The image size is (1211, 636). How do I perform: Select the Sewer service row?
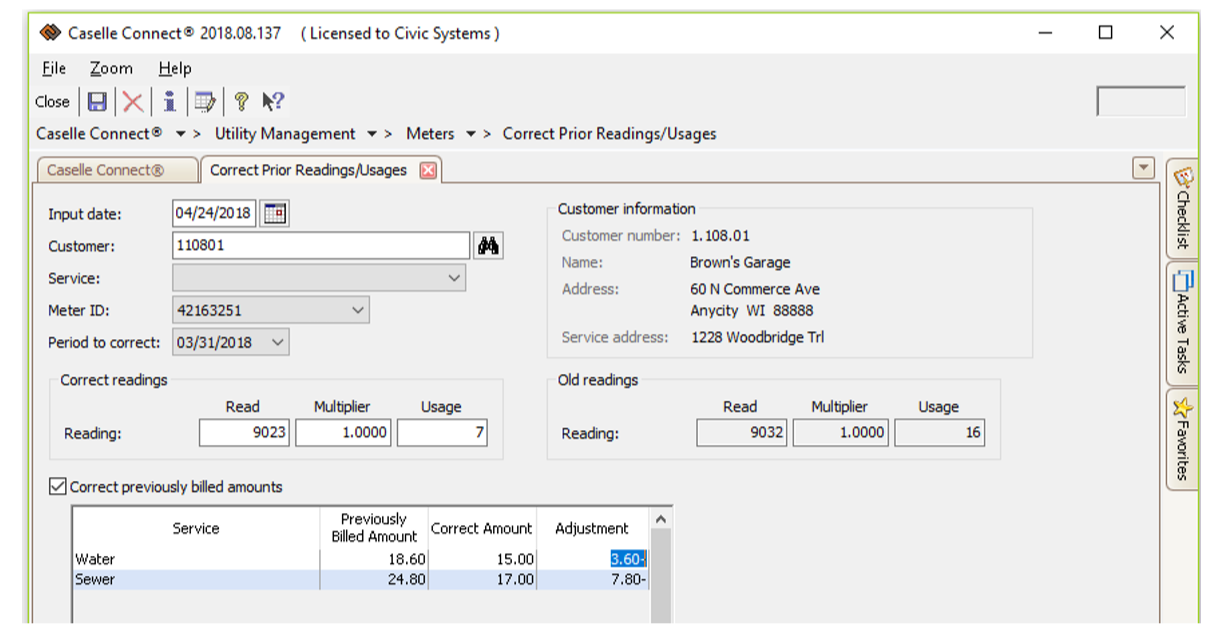360,579
